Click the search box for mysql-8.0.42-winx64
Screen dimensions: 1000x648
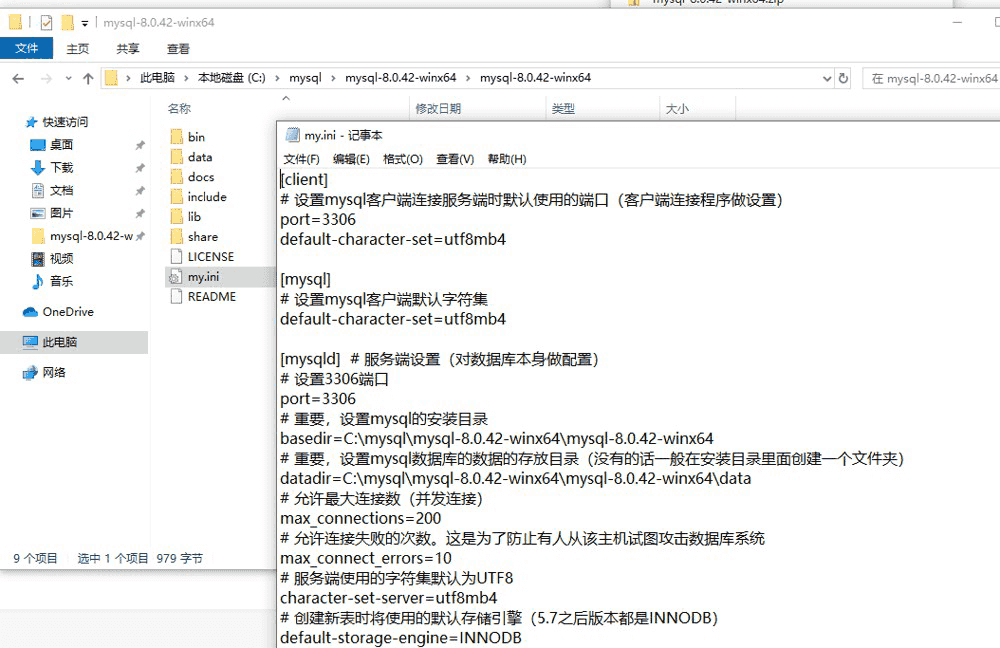[931, 78]
